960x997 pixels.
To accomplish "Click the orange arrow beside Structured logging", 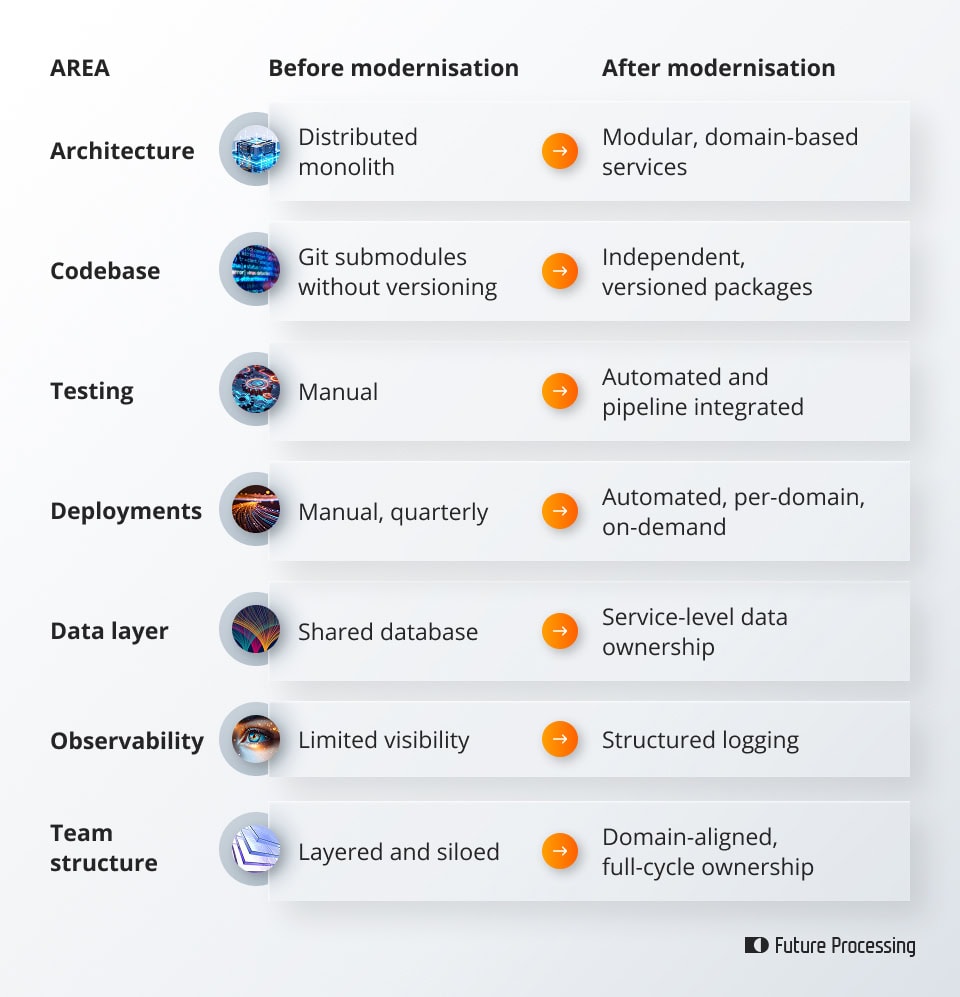I will pyautogui.click(x=560, y=740).
